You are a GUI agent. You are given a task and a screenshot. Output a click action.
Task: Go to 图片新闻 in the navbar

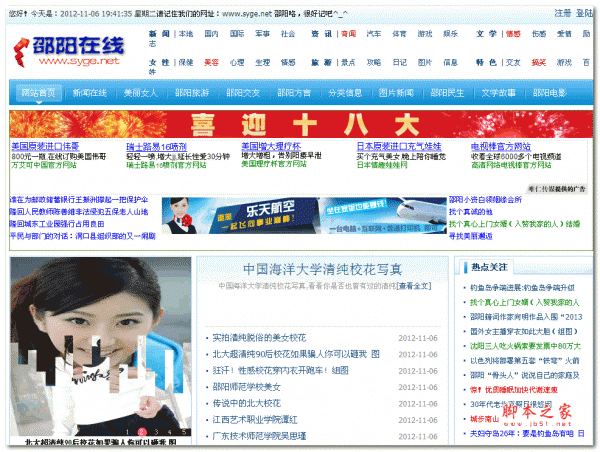tap(396, 93)
